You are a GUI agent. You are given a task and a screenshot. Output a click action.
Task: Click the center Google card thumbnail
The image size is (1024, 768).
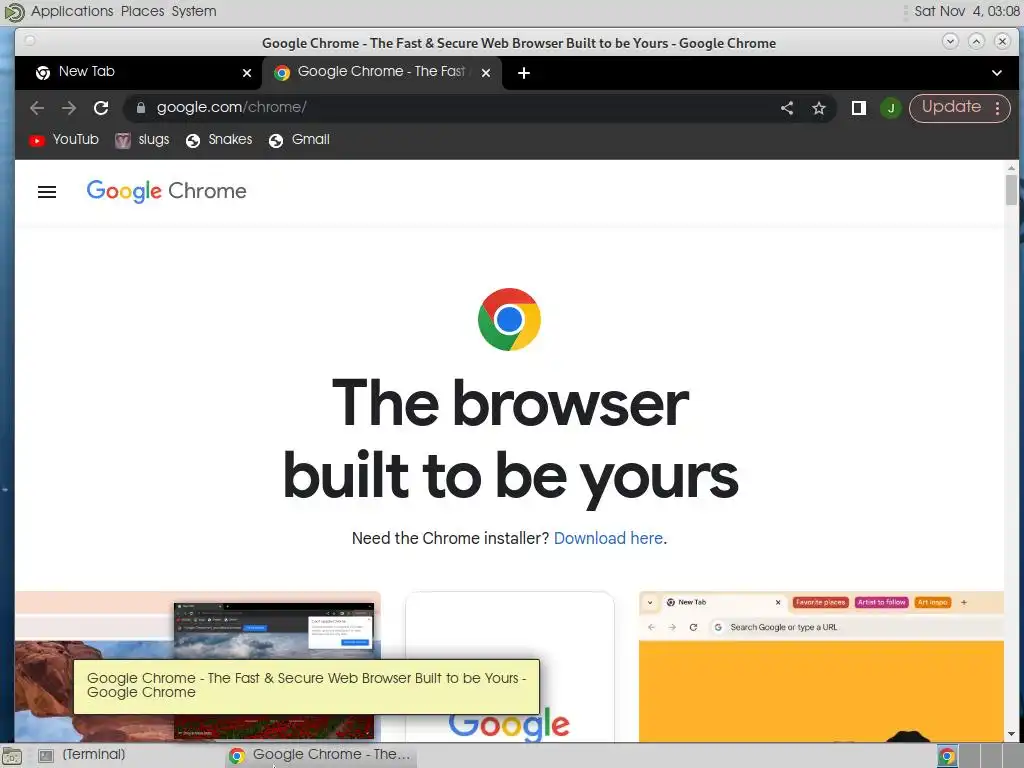[x=509, y=667]
